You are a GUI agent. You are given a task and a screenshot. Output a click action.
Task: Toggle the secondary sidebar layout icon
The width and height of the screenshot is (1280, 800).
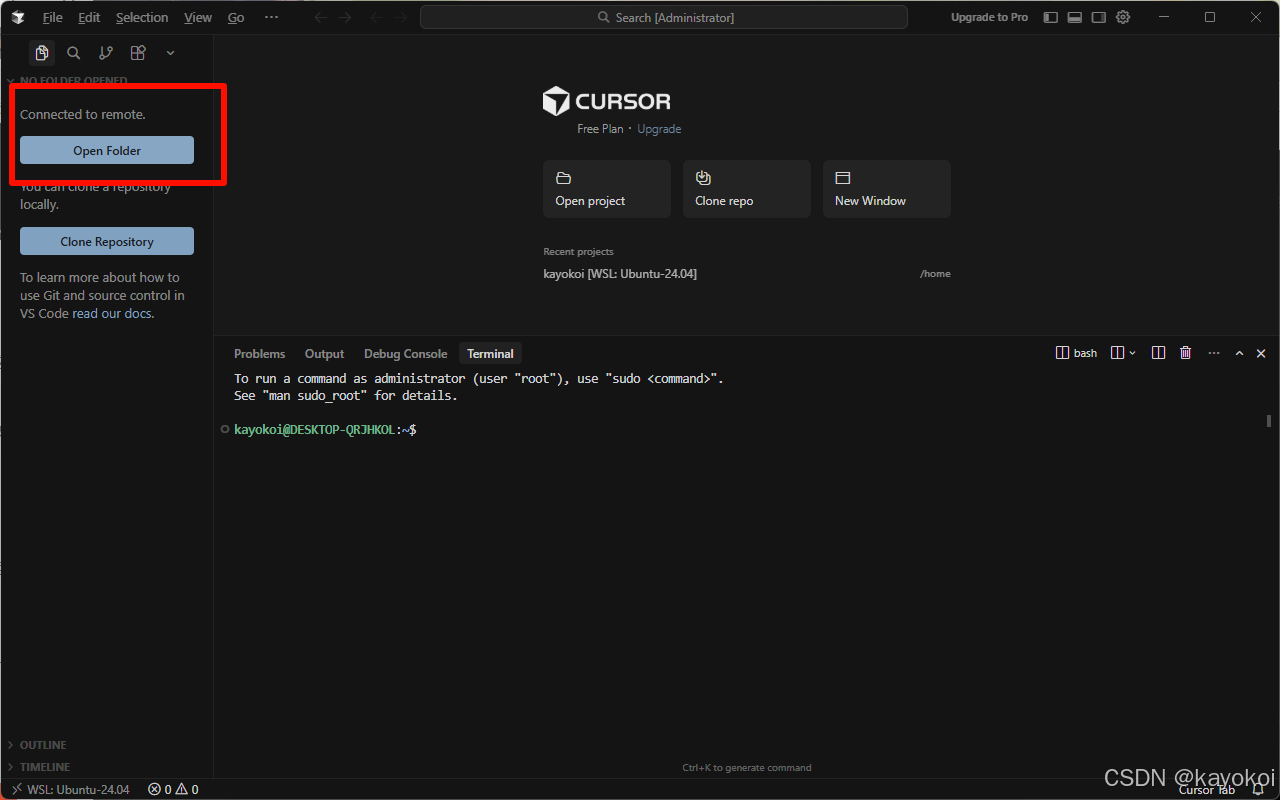1099,17
